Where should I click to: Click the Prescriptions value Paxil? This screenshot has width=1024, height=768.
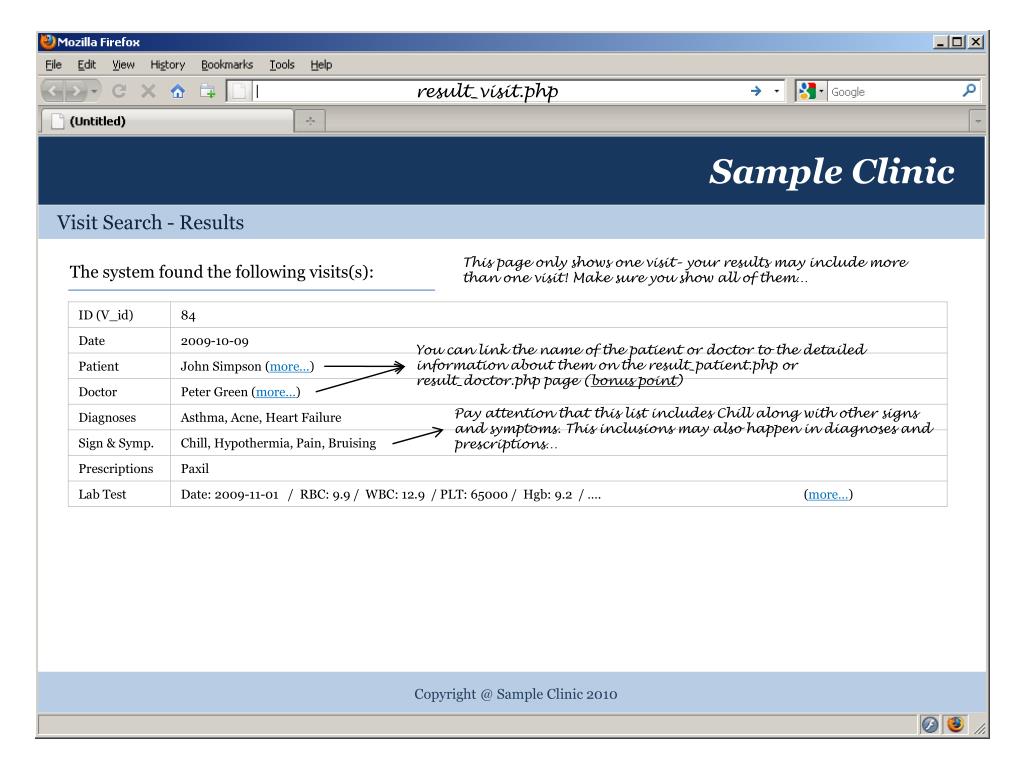(x=195, y=469)
